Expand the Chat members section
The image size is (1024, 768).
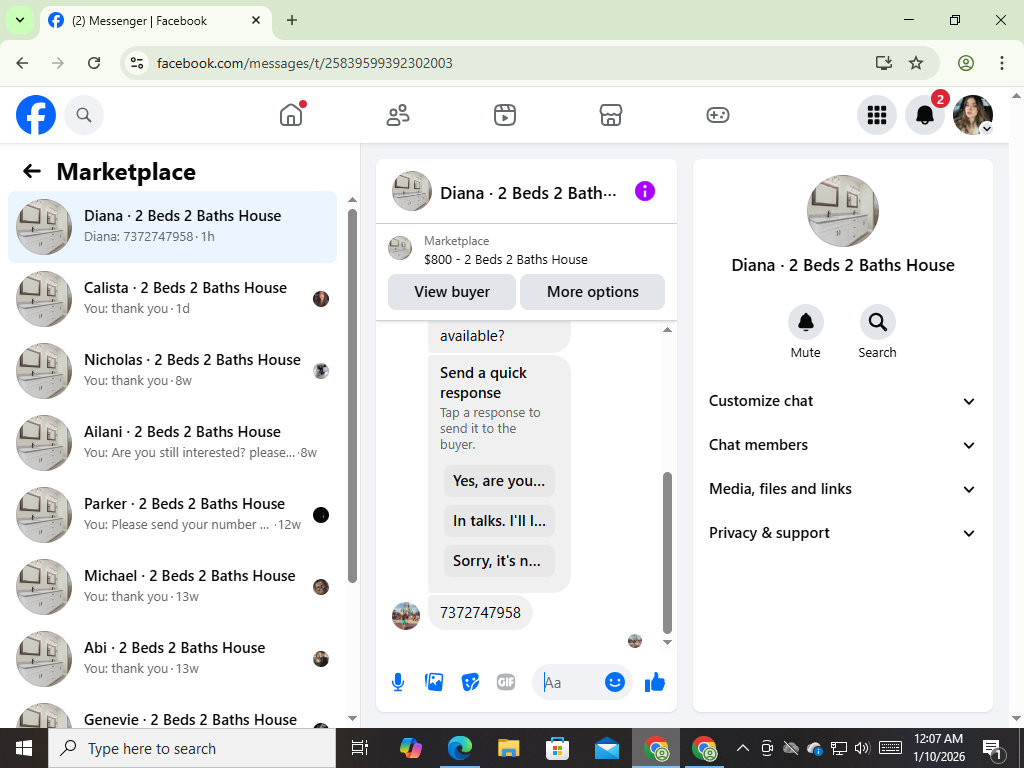(x=842, y=445)
